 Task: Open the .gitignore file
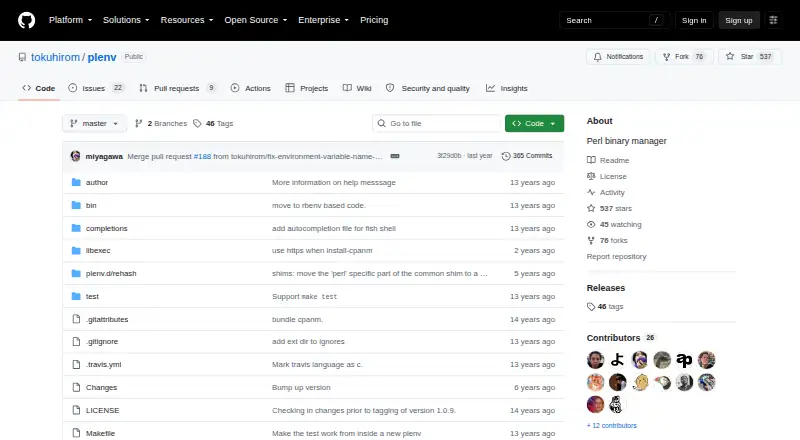click(102, 341)
